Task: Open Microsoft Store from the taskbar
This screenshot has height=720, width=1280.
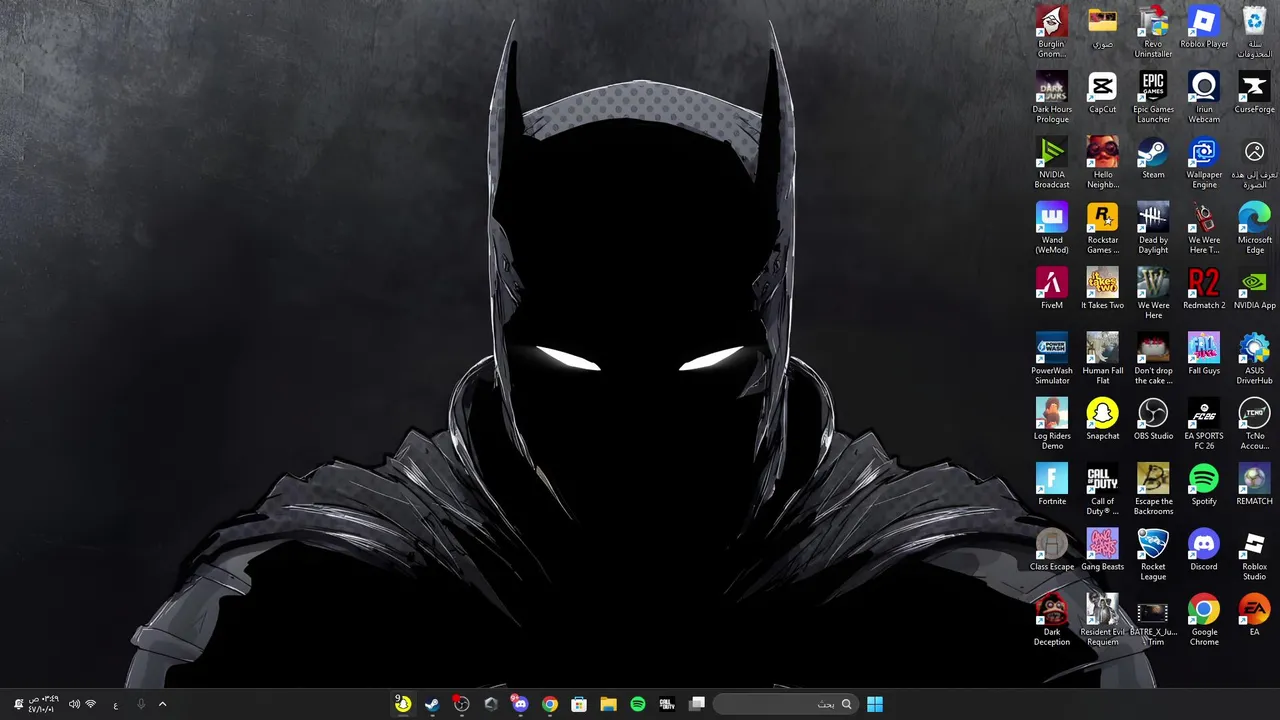Action: click(579, 704)
